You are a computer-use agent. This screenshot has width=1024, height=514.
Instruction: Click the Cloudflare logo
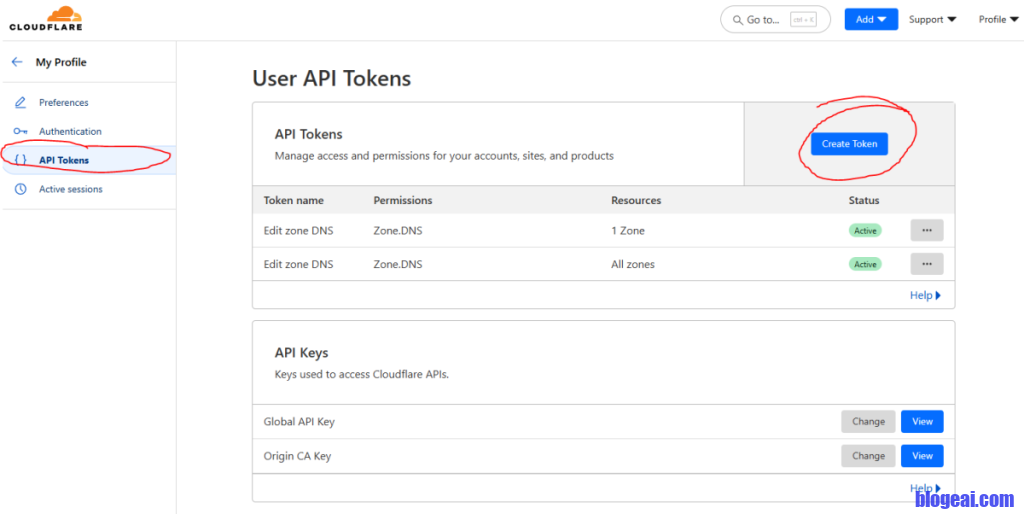46,17
